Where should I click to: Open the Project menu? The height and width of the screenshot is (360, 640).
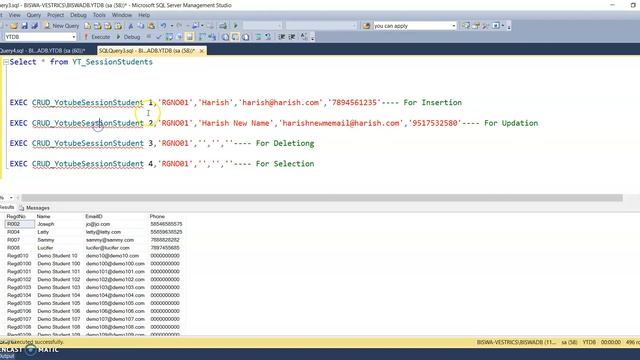pos(56,15)
